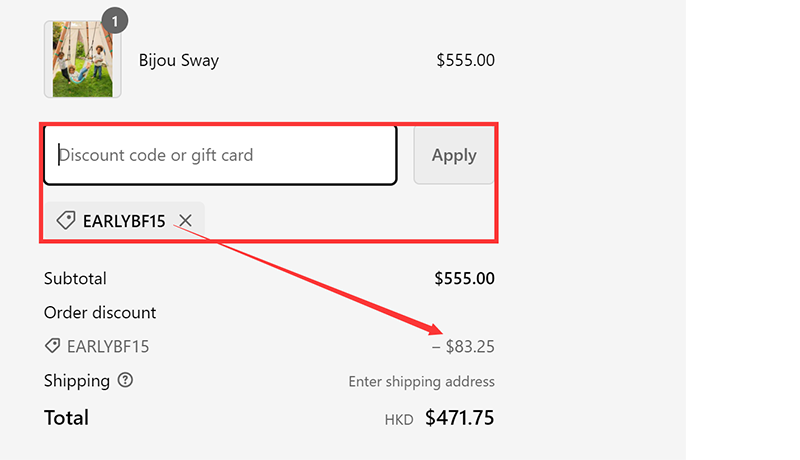The width and height of the screenshot is (800, 460).
Task: Click the EARLYBF15 label in the applied chip
Action: pyautogui.click(x=124, y=221)
